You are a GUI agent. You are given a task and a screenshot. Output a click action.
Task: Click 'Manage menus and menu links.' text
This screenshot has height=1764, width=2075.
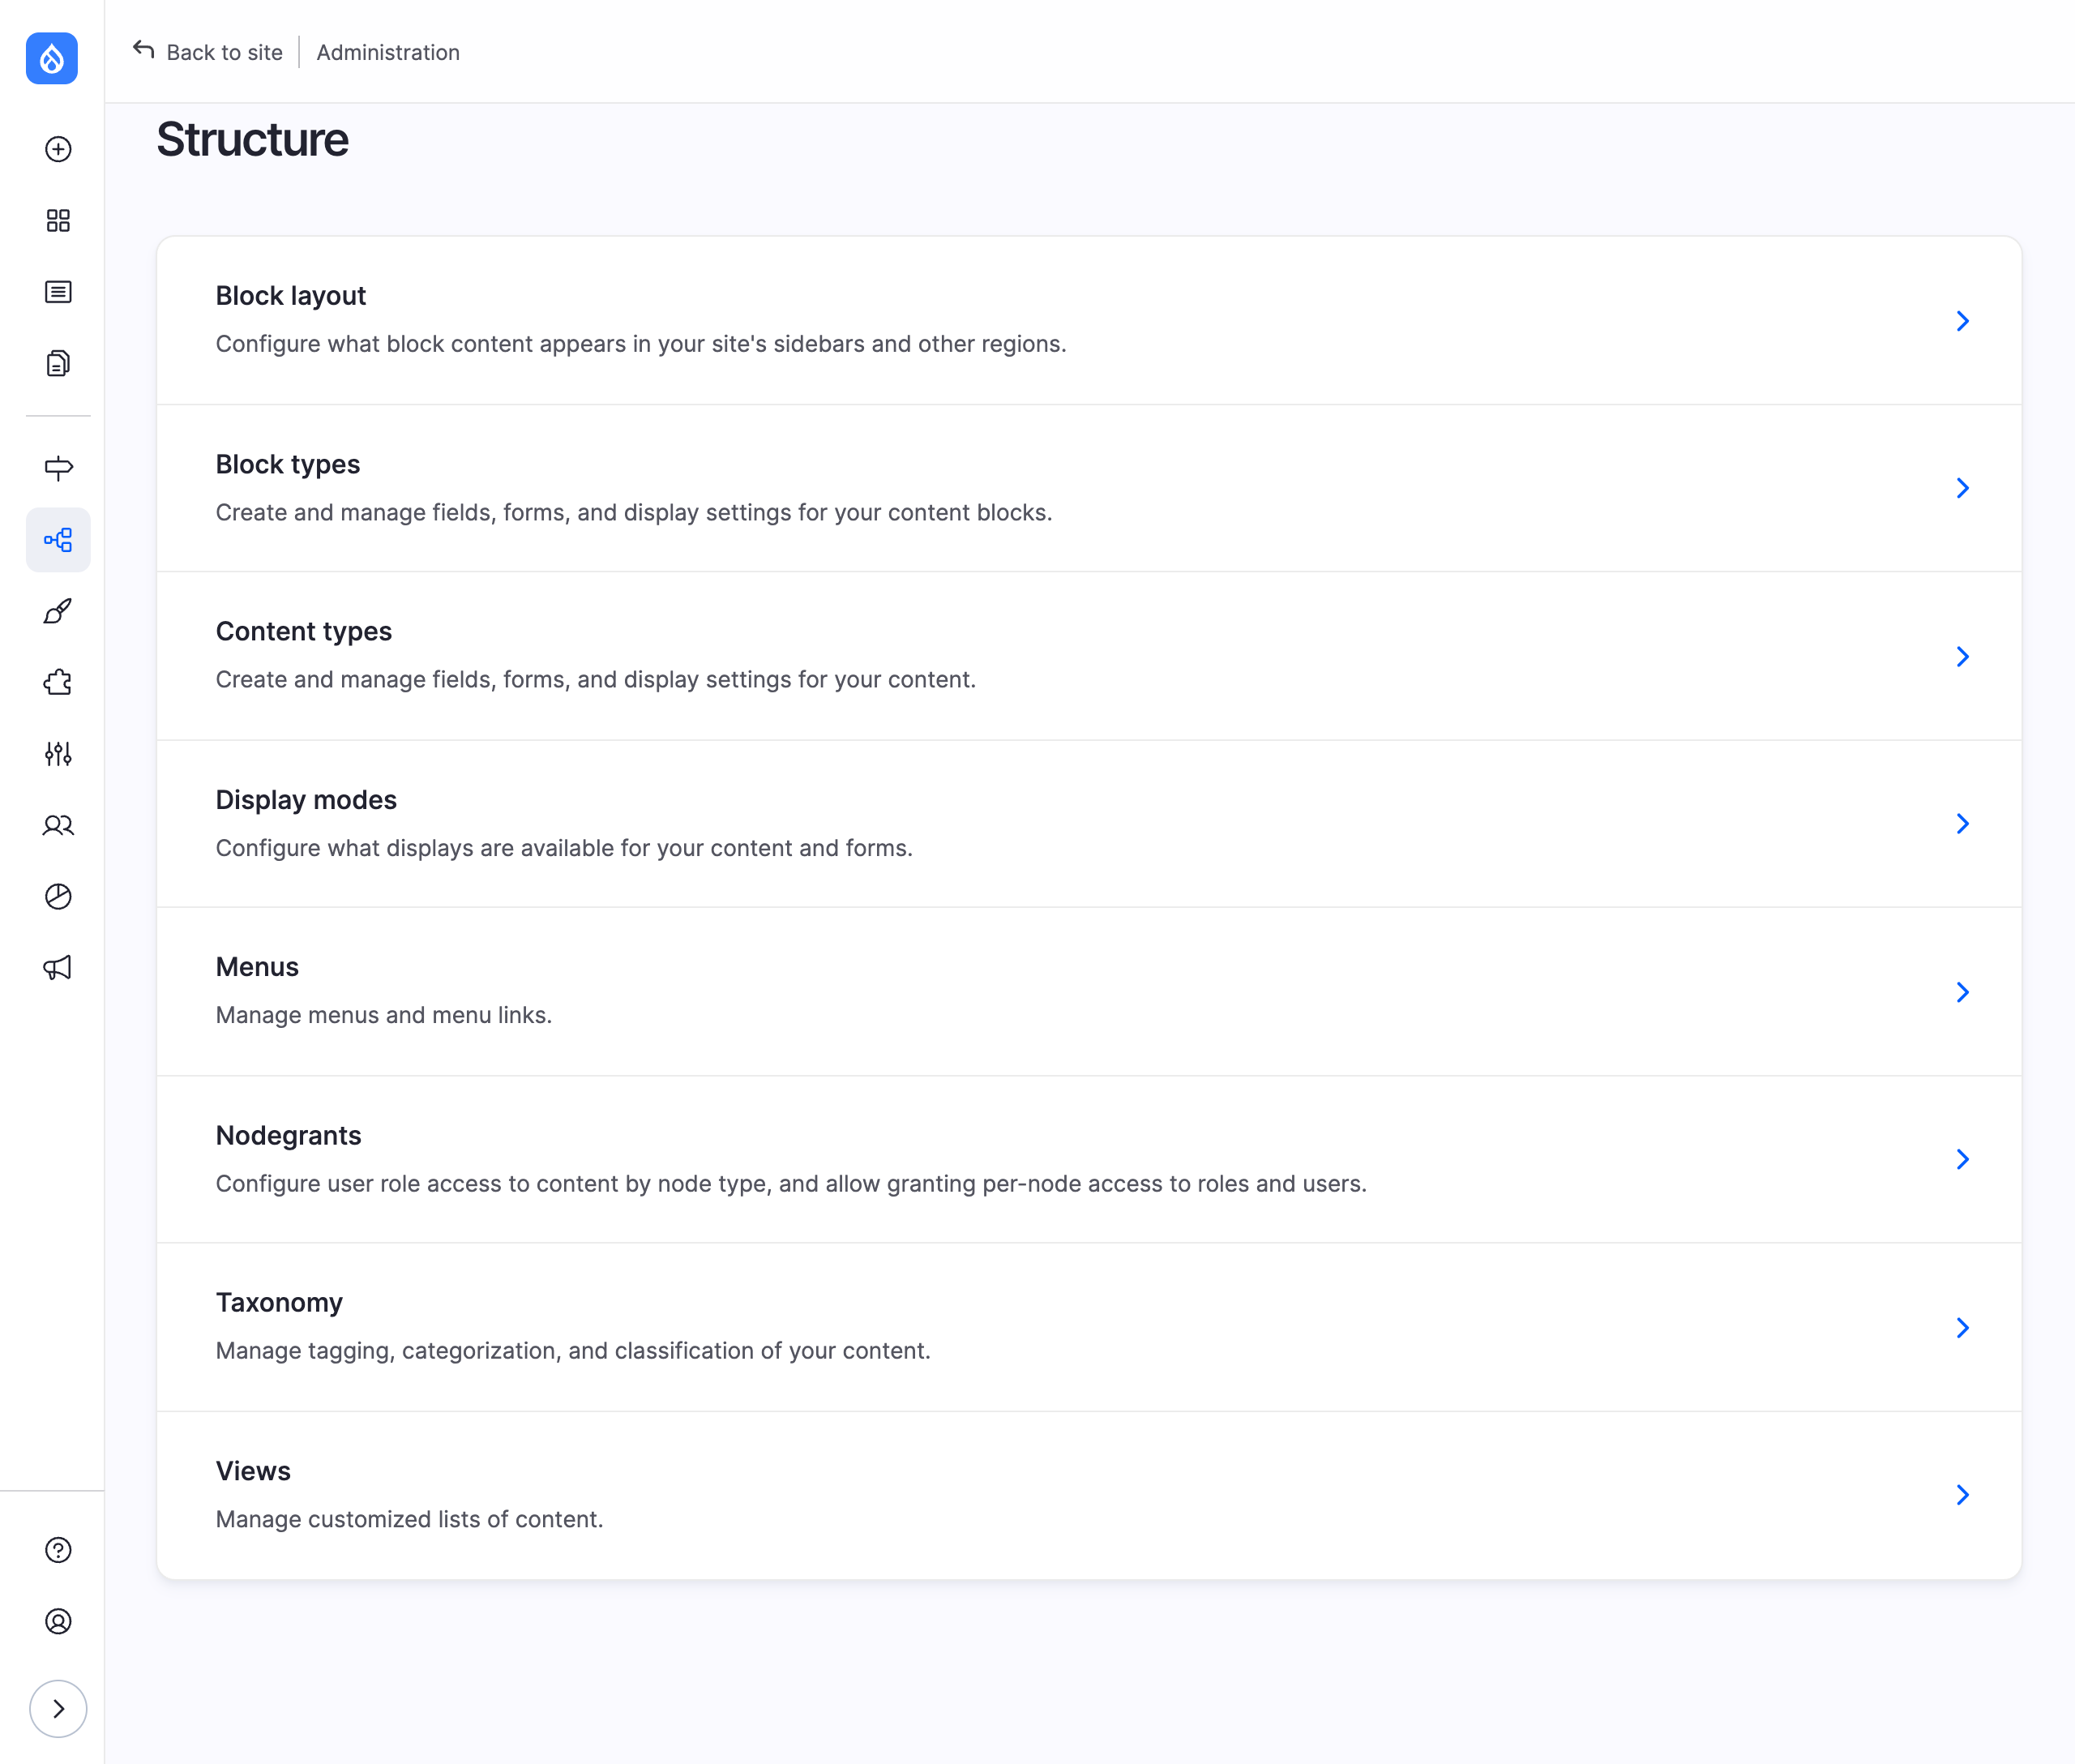click(384, 1015)
